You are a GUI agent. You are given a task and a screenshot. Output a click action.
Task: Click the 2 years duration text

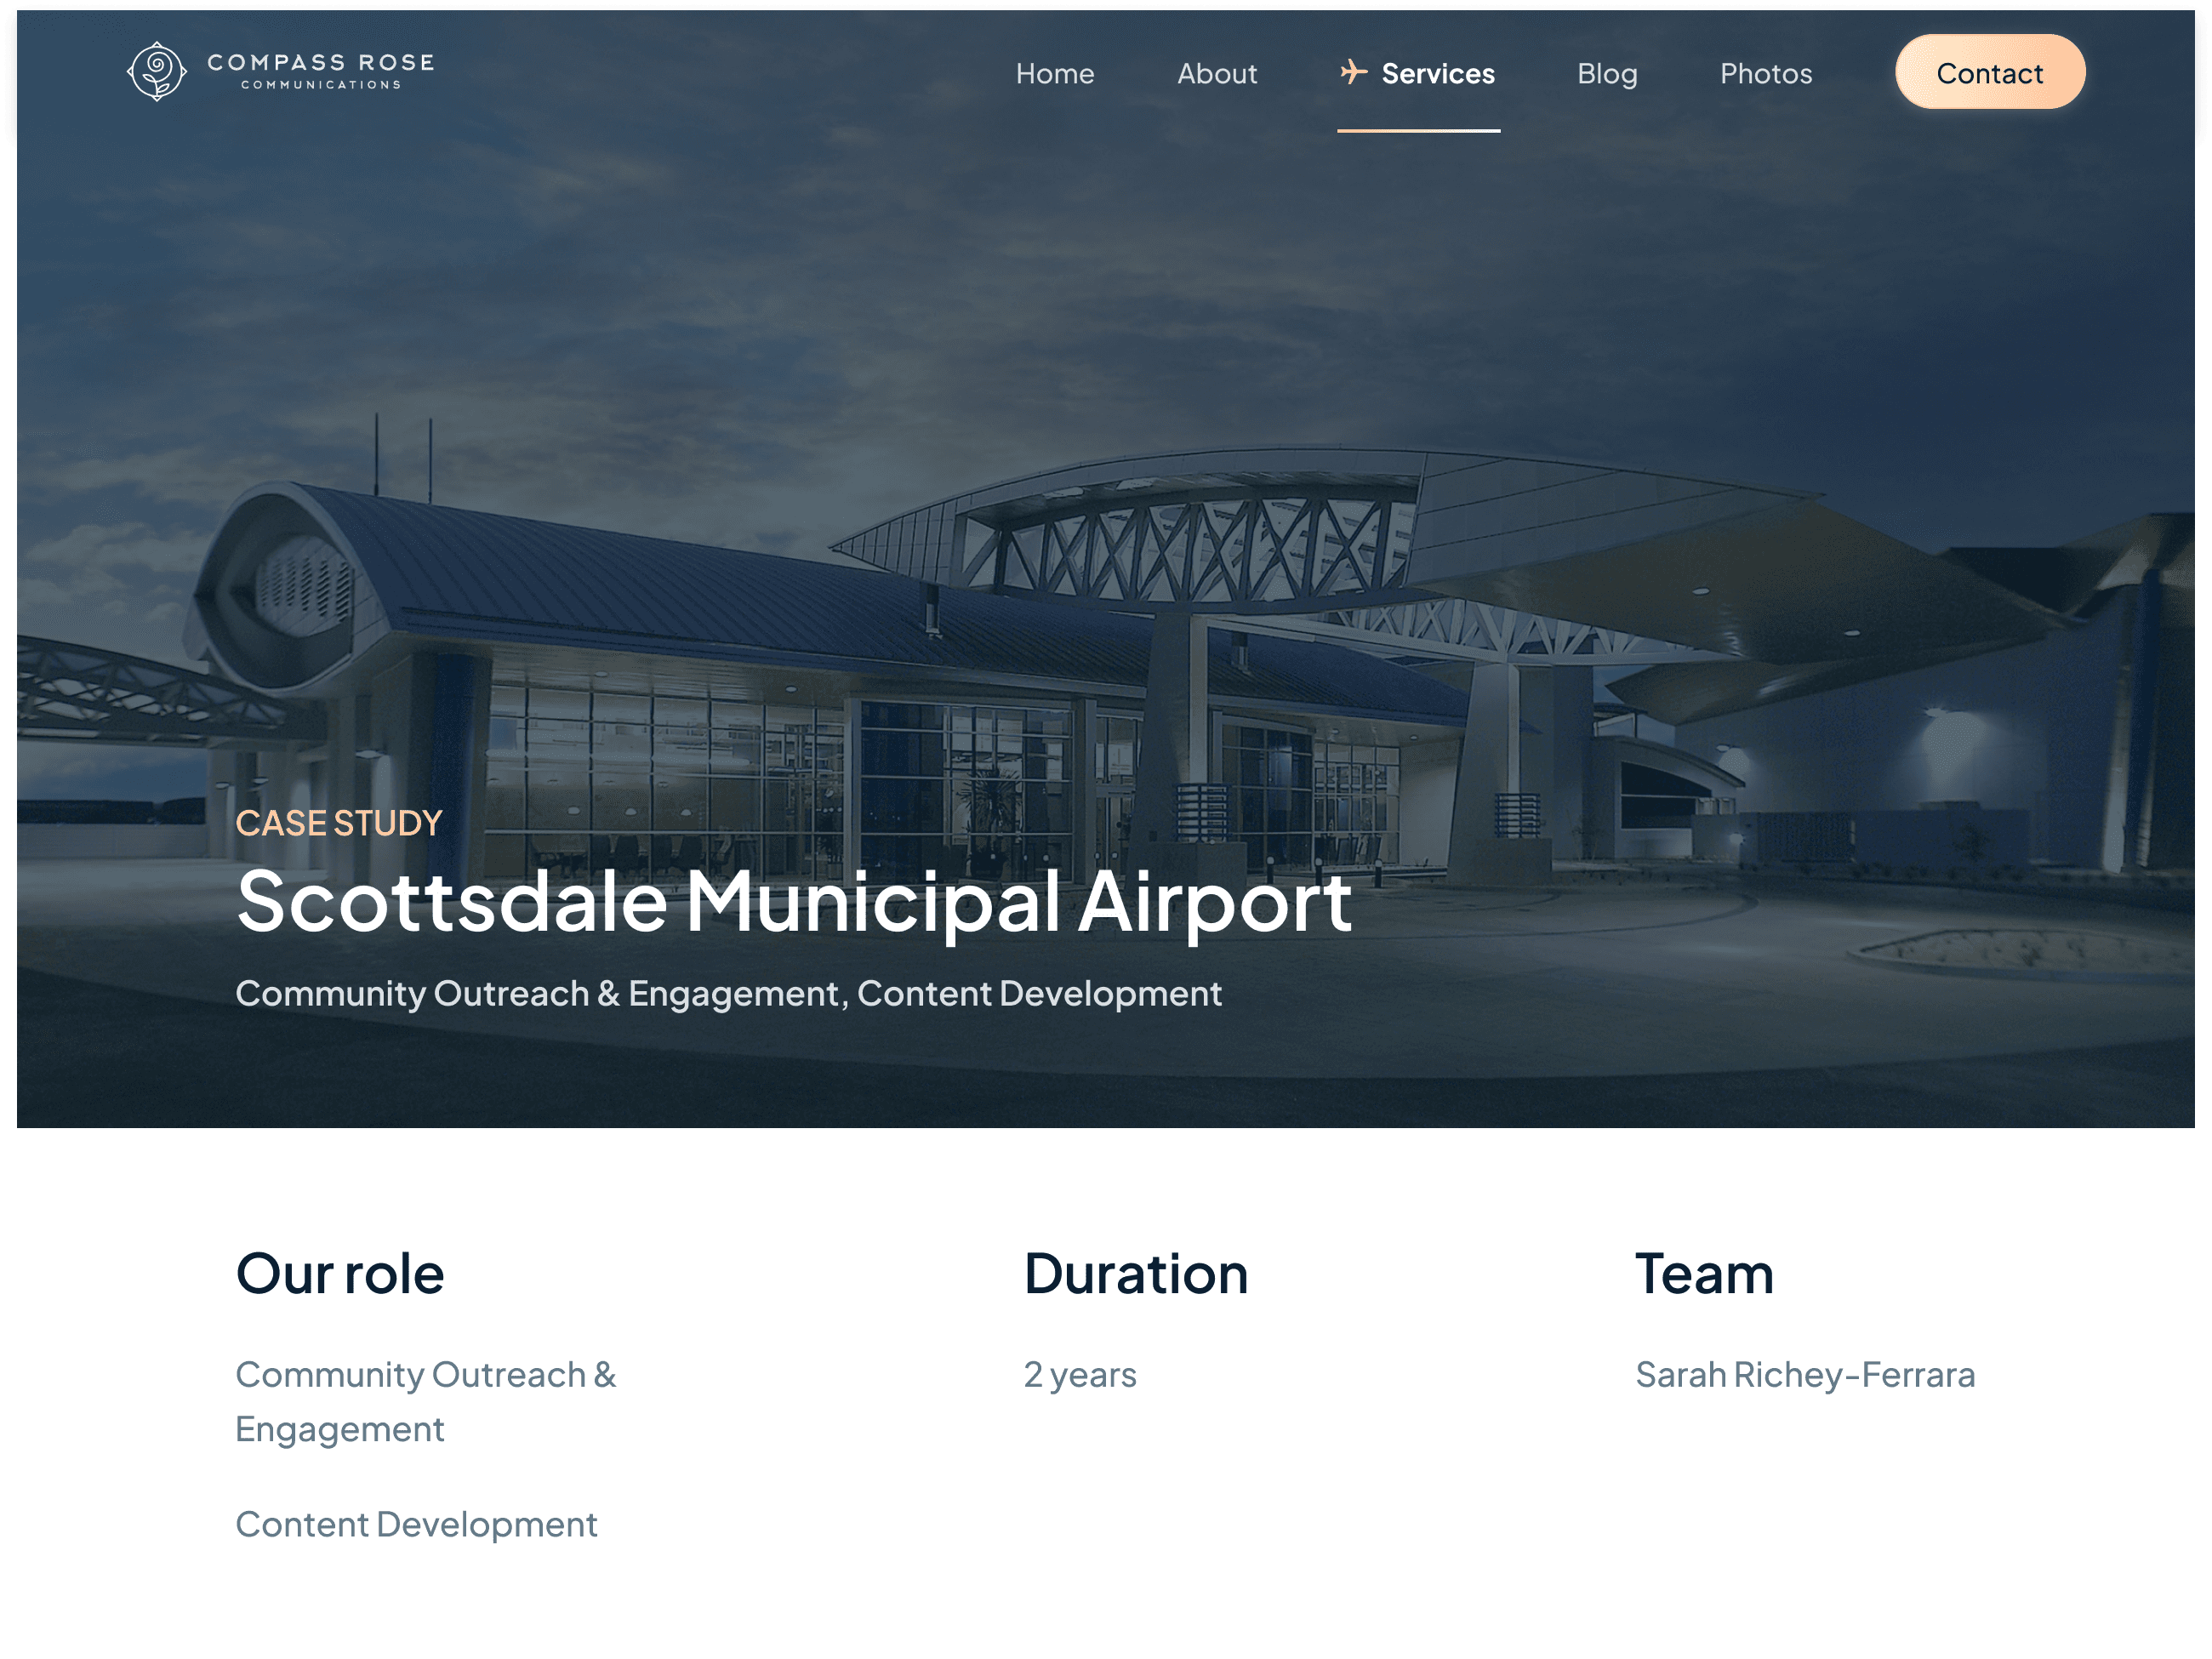tap(1079, 1374)
